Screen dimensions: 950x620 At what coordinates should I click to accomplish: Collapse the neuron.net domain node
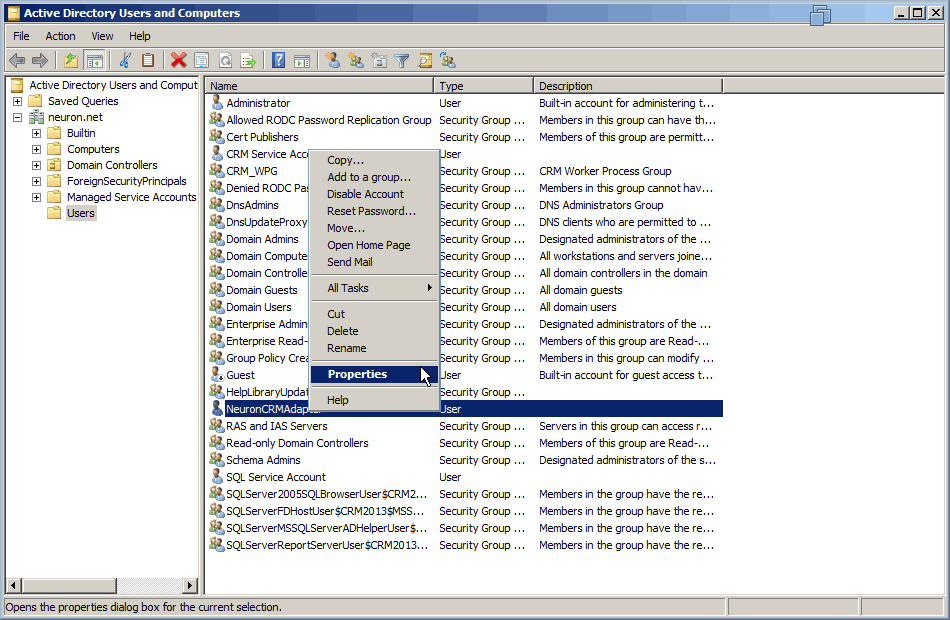pyautogui.click(x=18, y=117)
